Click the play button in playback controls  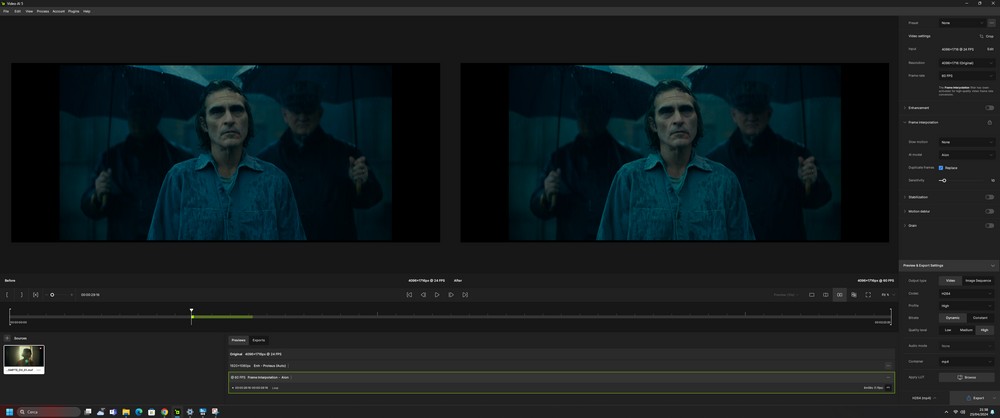pyautogui.click(x=437, y=295)
